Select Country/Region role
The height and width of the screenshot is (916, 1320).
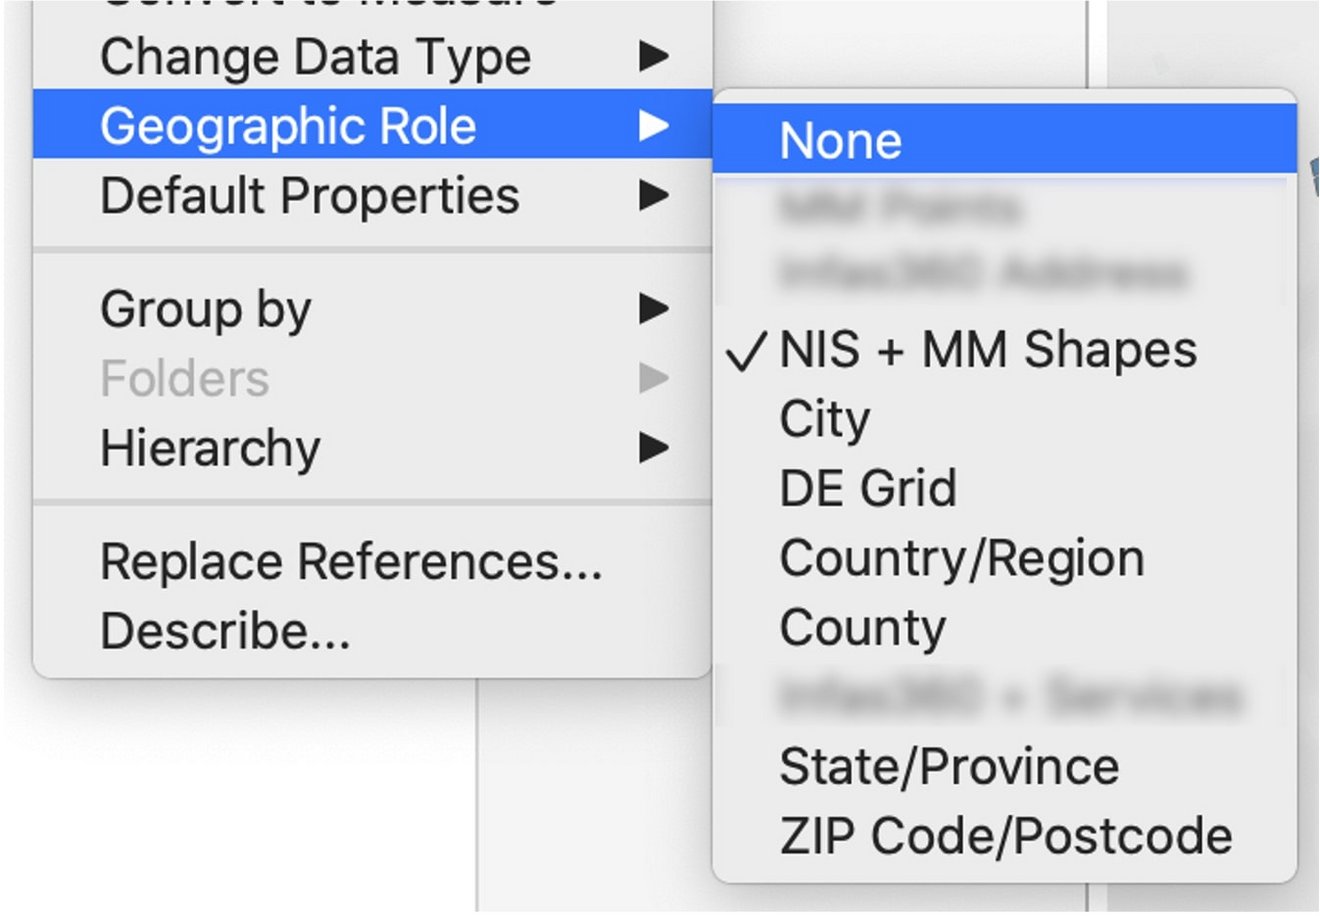961,558
